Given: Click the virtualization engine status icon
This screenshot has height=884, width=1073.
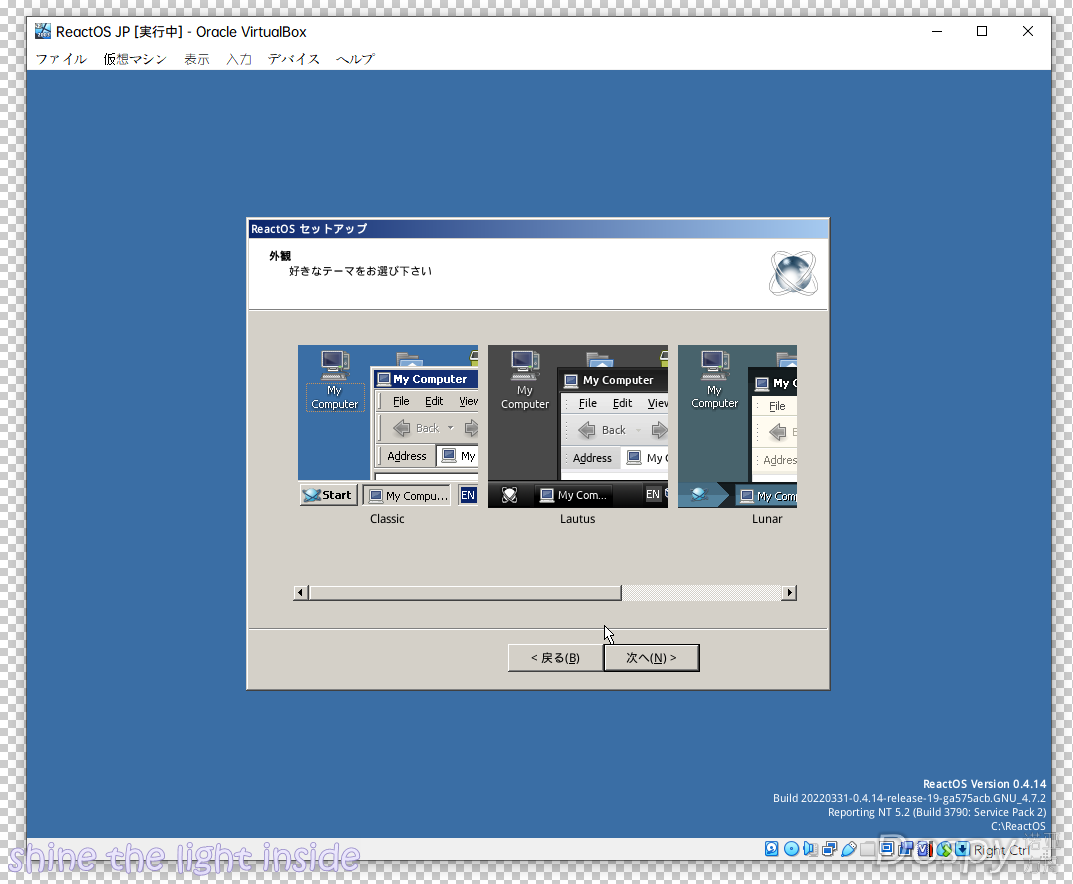Looking at the screenshot, I should (925, 849).
